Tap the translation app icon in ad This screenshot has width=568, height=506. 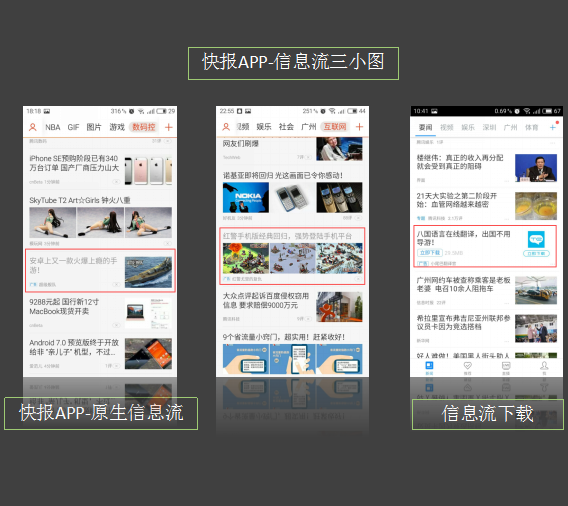pyautogui.click(x=536, y=239)
